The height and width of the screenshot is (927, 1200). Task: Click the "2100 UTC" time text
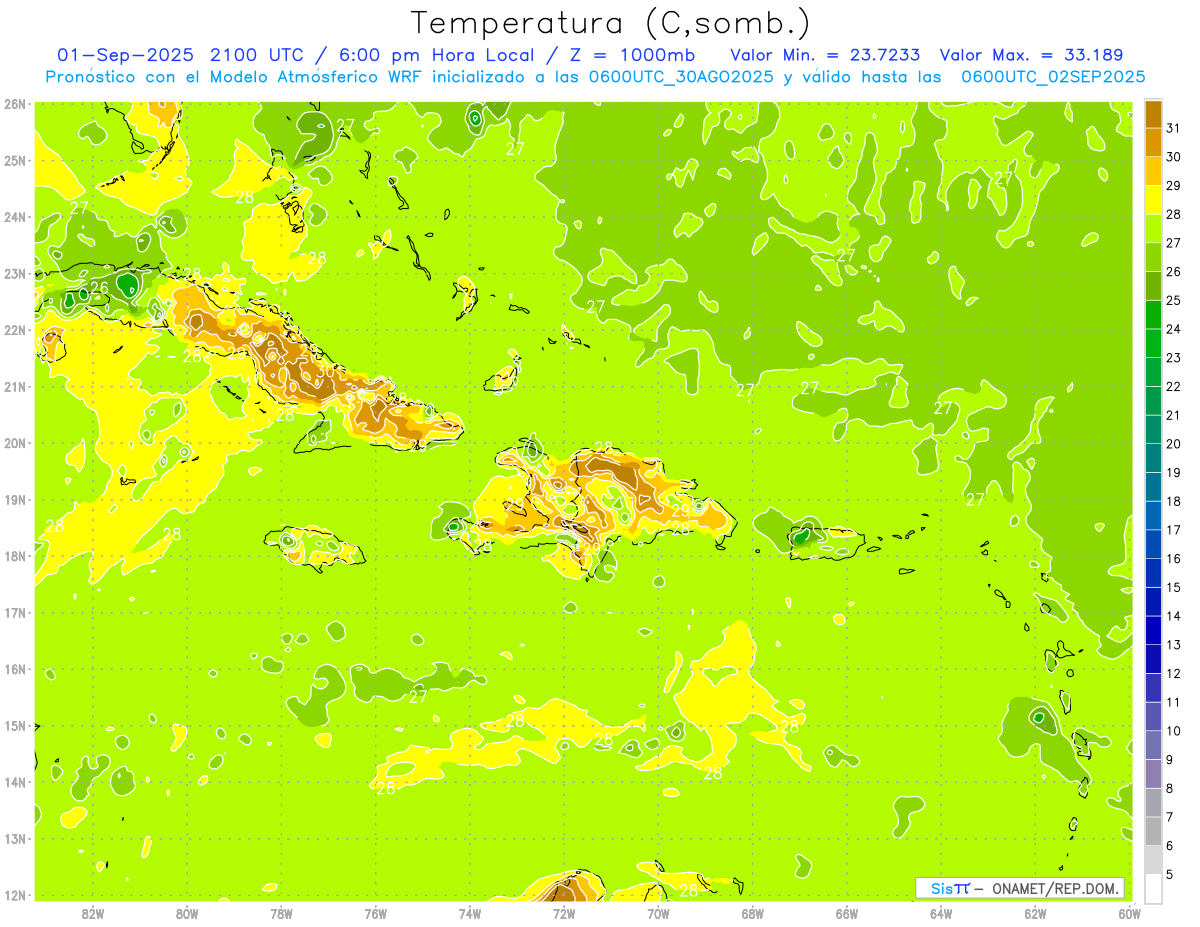point(256,55)
